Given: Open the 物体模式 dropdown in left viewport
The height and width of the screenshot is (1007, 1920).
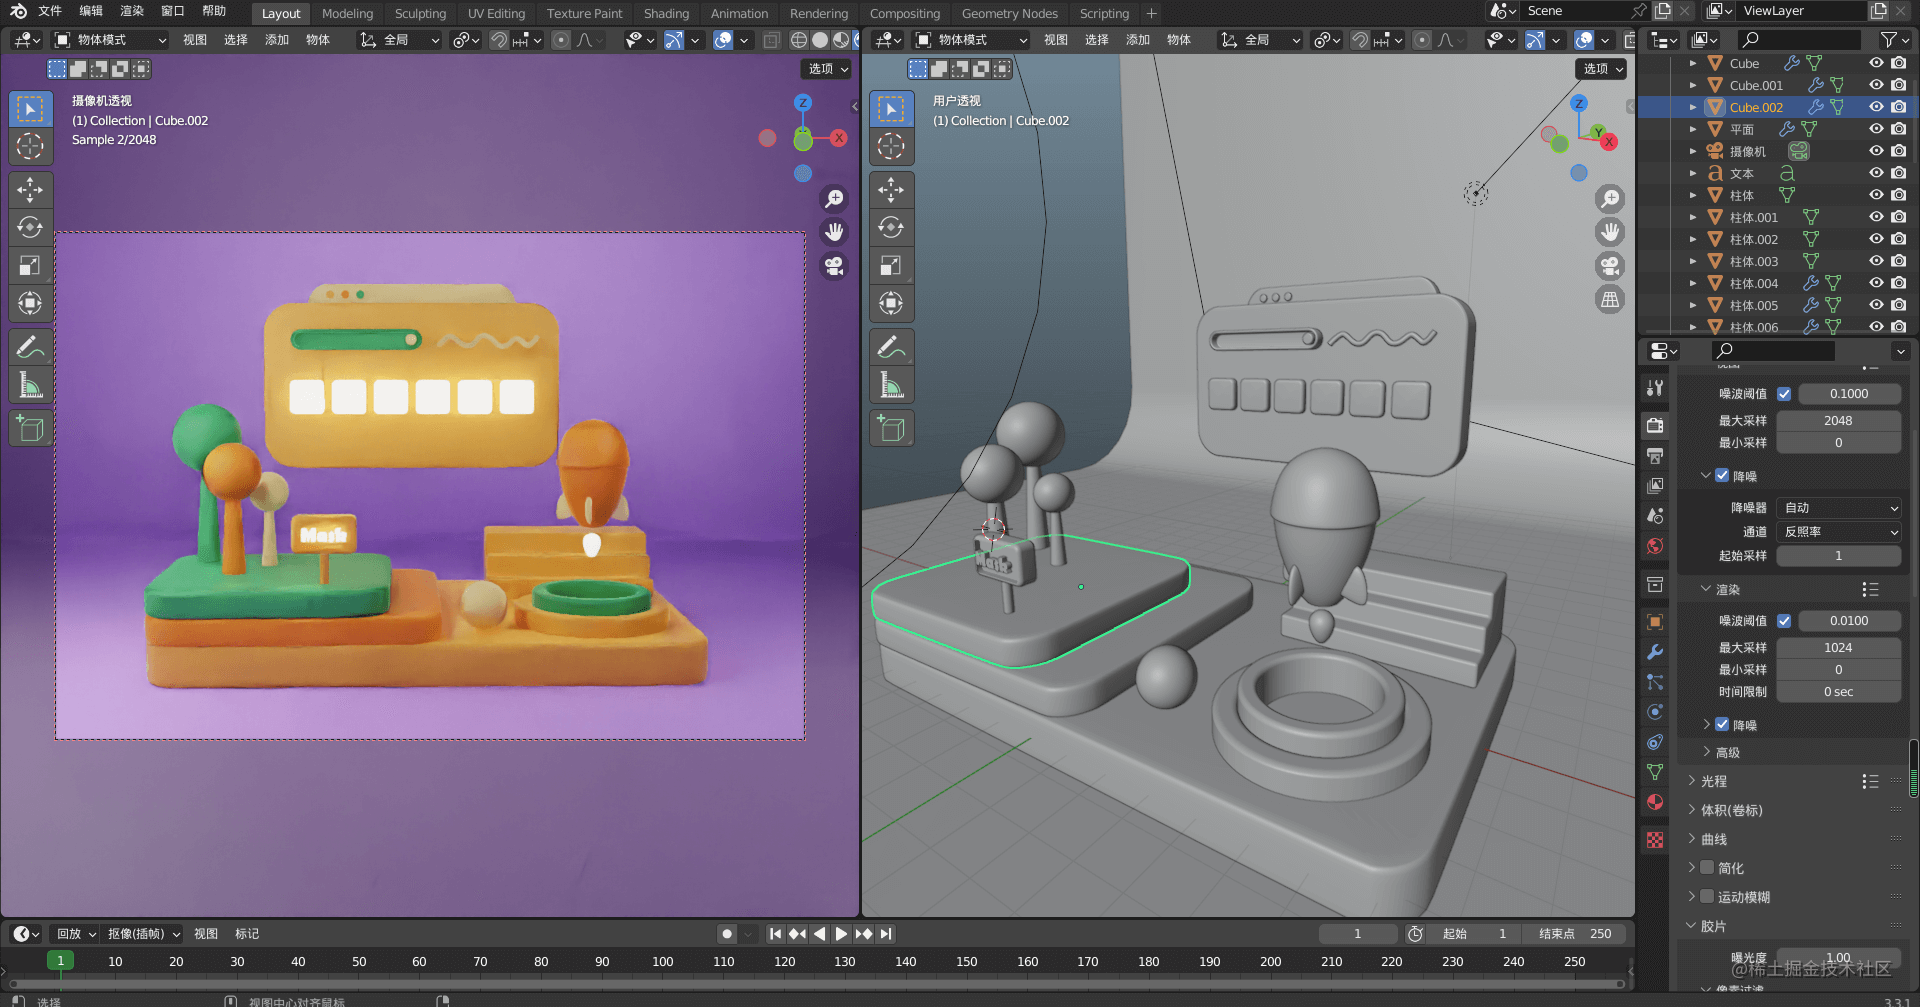Looking at the screenshot, I should tap(110, 40).
